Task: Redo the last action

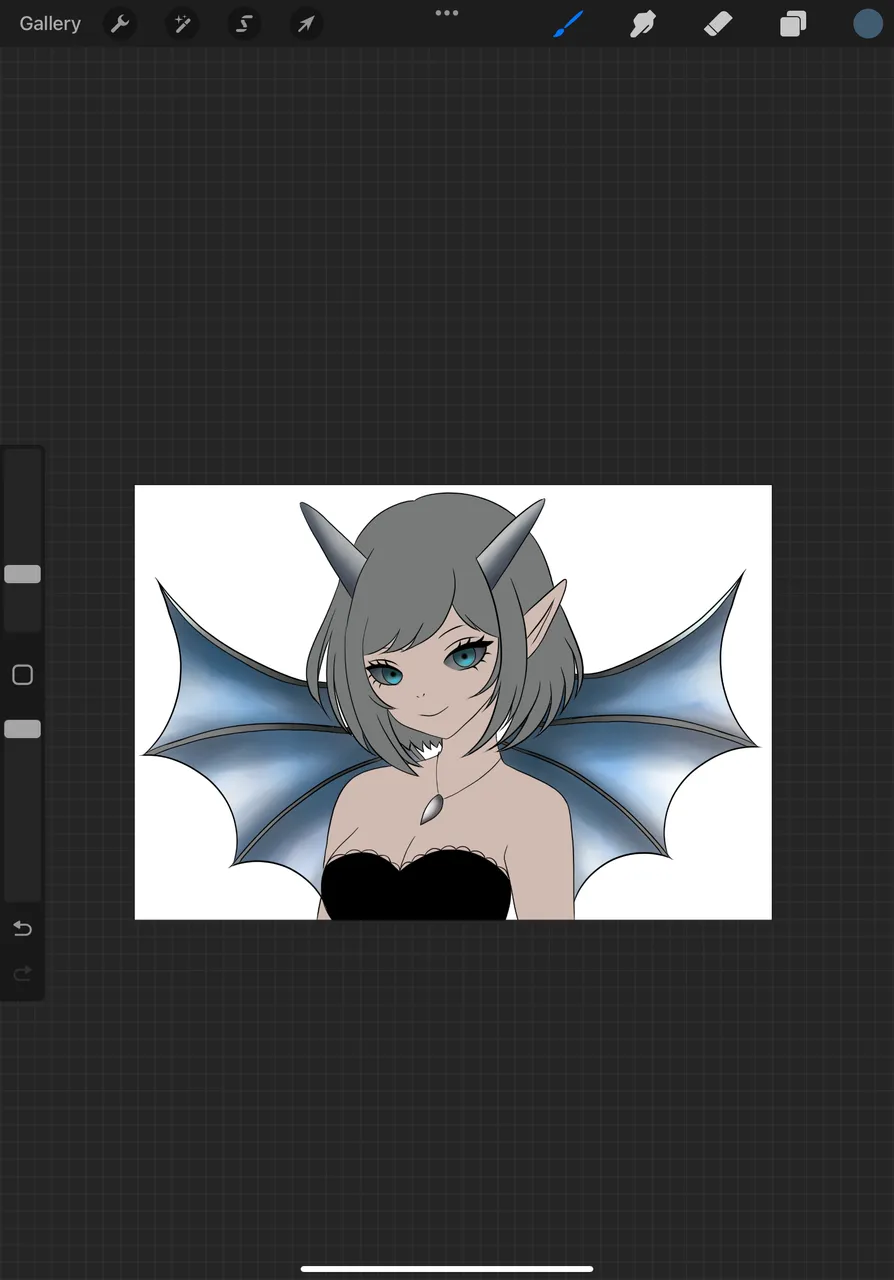Action: click(x=22, y=973)
